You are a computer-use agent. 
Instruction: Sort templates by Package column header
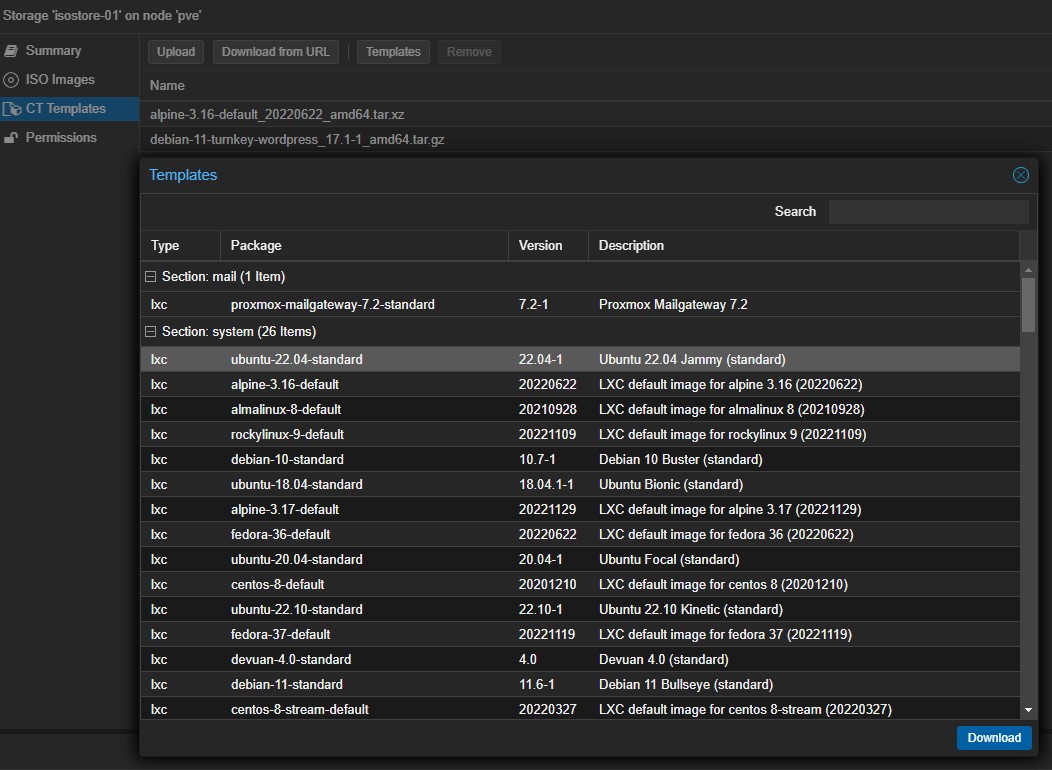point(256,245)
